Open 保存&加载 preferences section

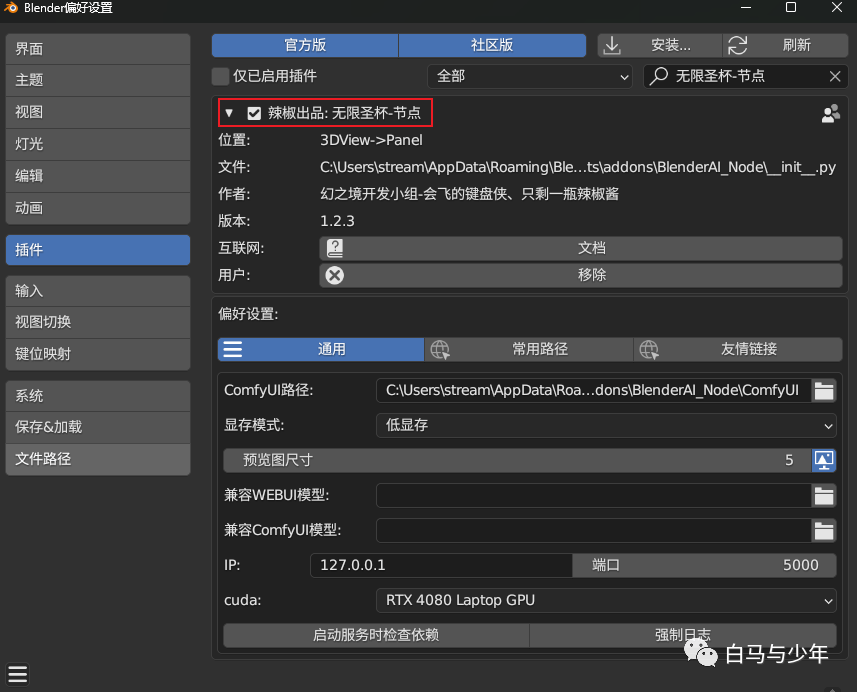[x=98, y=427]
